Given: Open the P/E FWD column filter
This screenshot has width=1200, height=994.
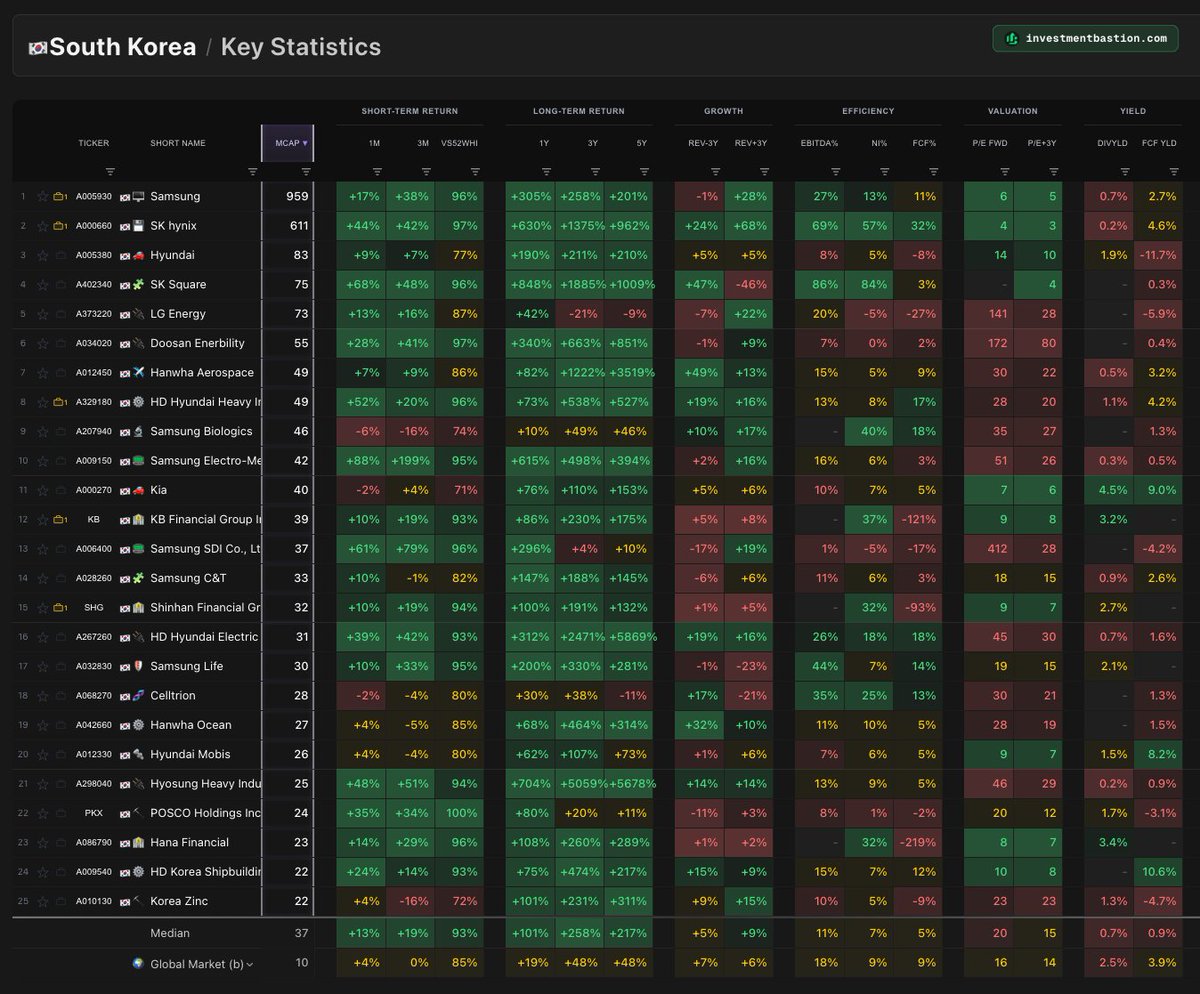Looking at the screenshot, I should click(1004, 171).
